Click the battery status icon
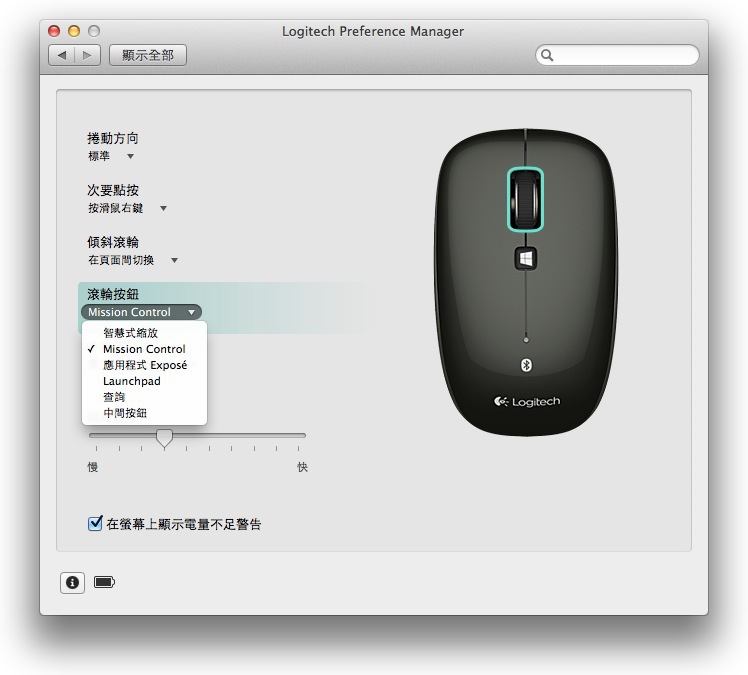 (104, 582)
